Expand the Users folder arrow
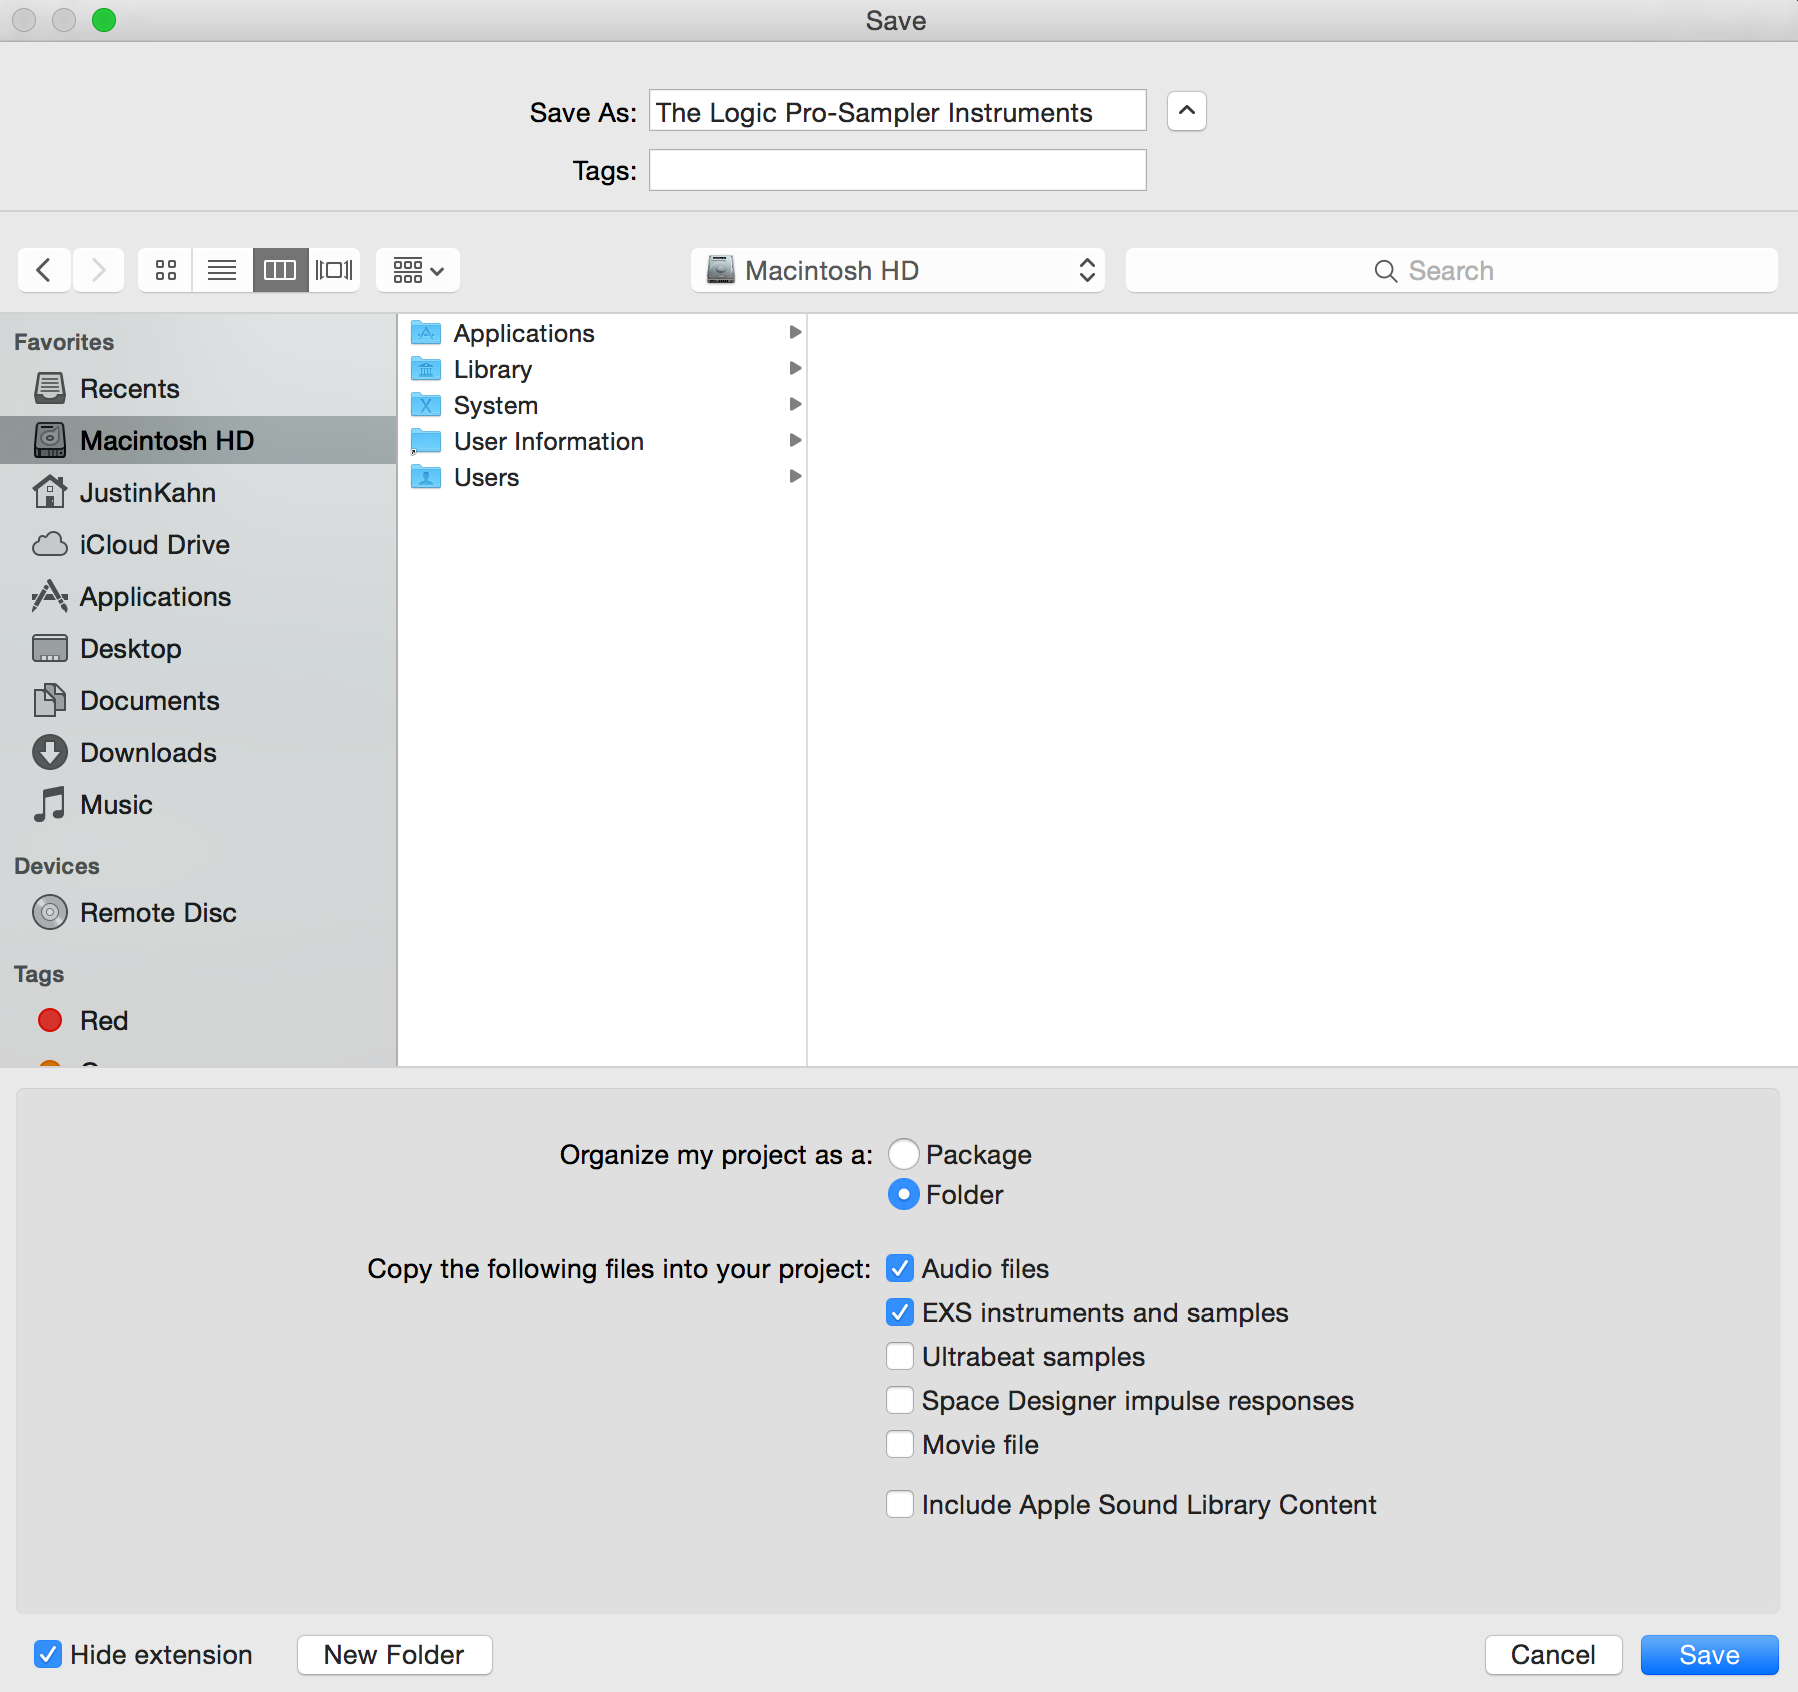 pyautogui.click(x=795, y=476)
